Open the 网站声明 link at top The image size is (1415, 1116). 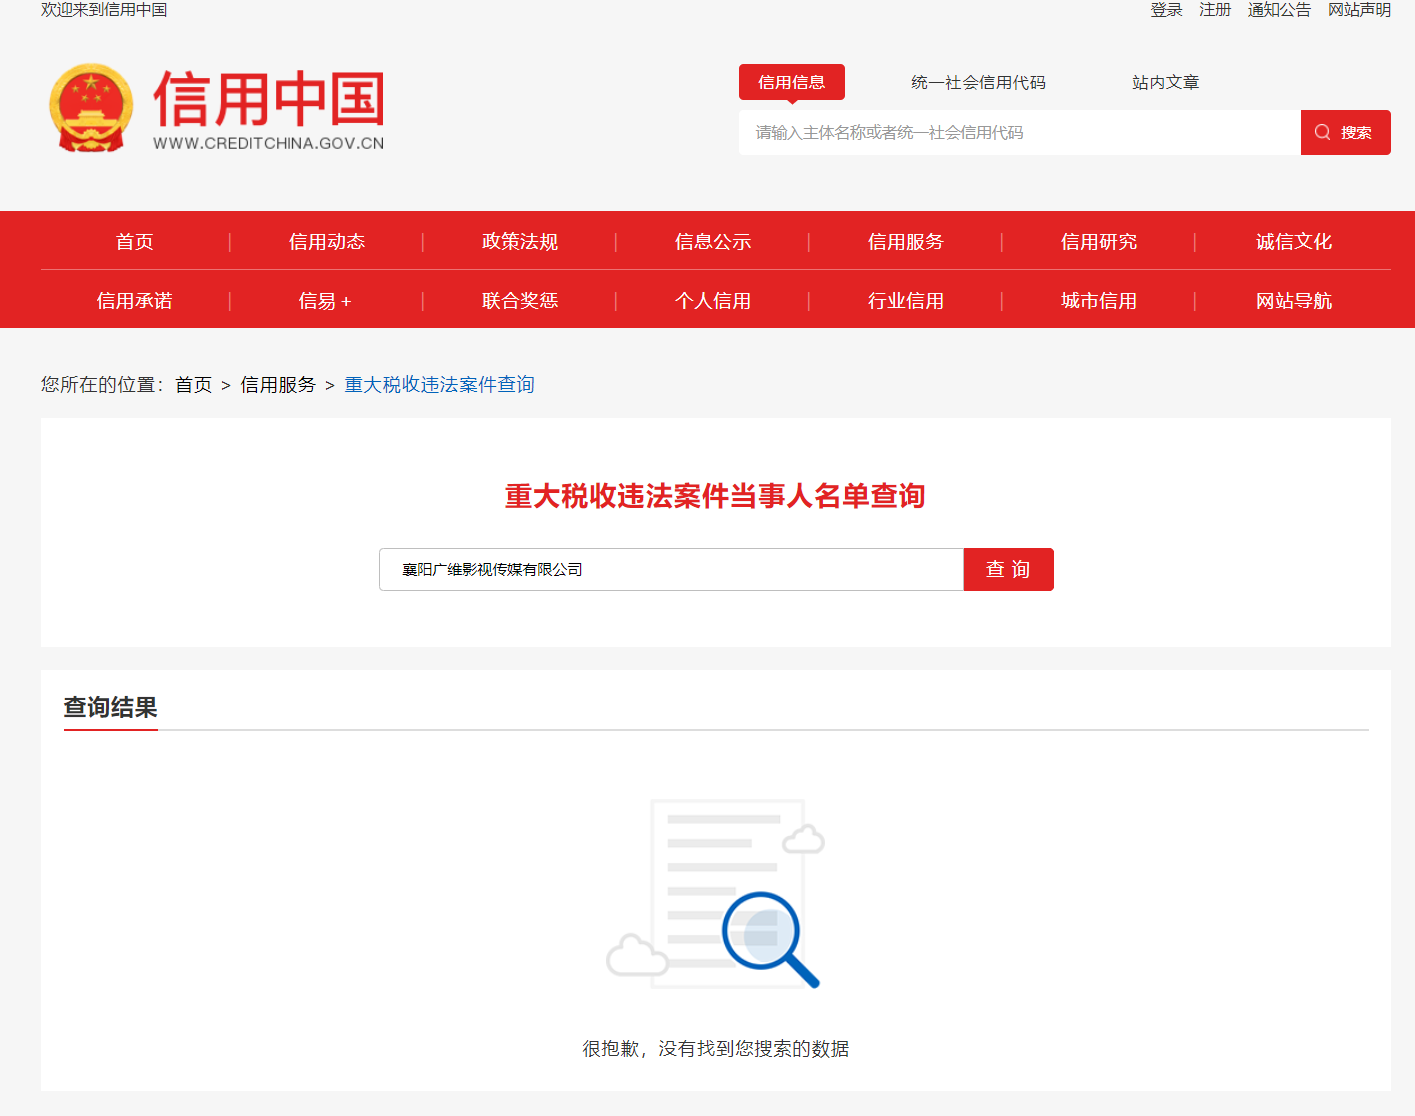(1359, 10)
